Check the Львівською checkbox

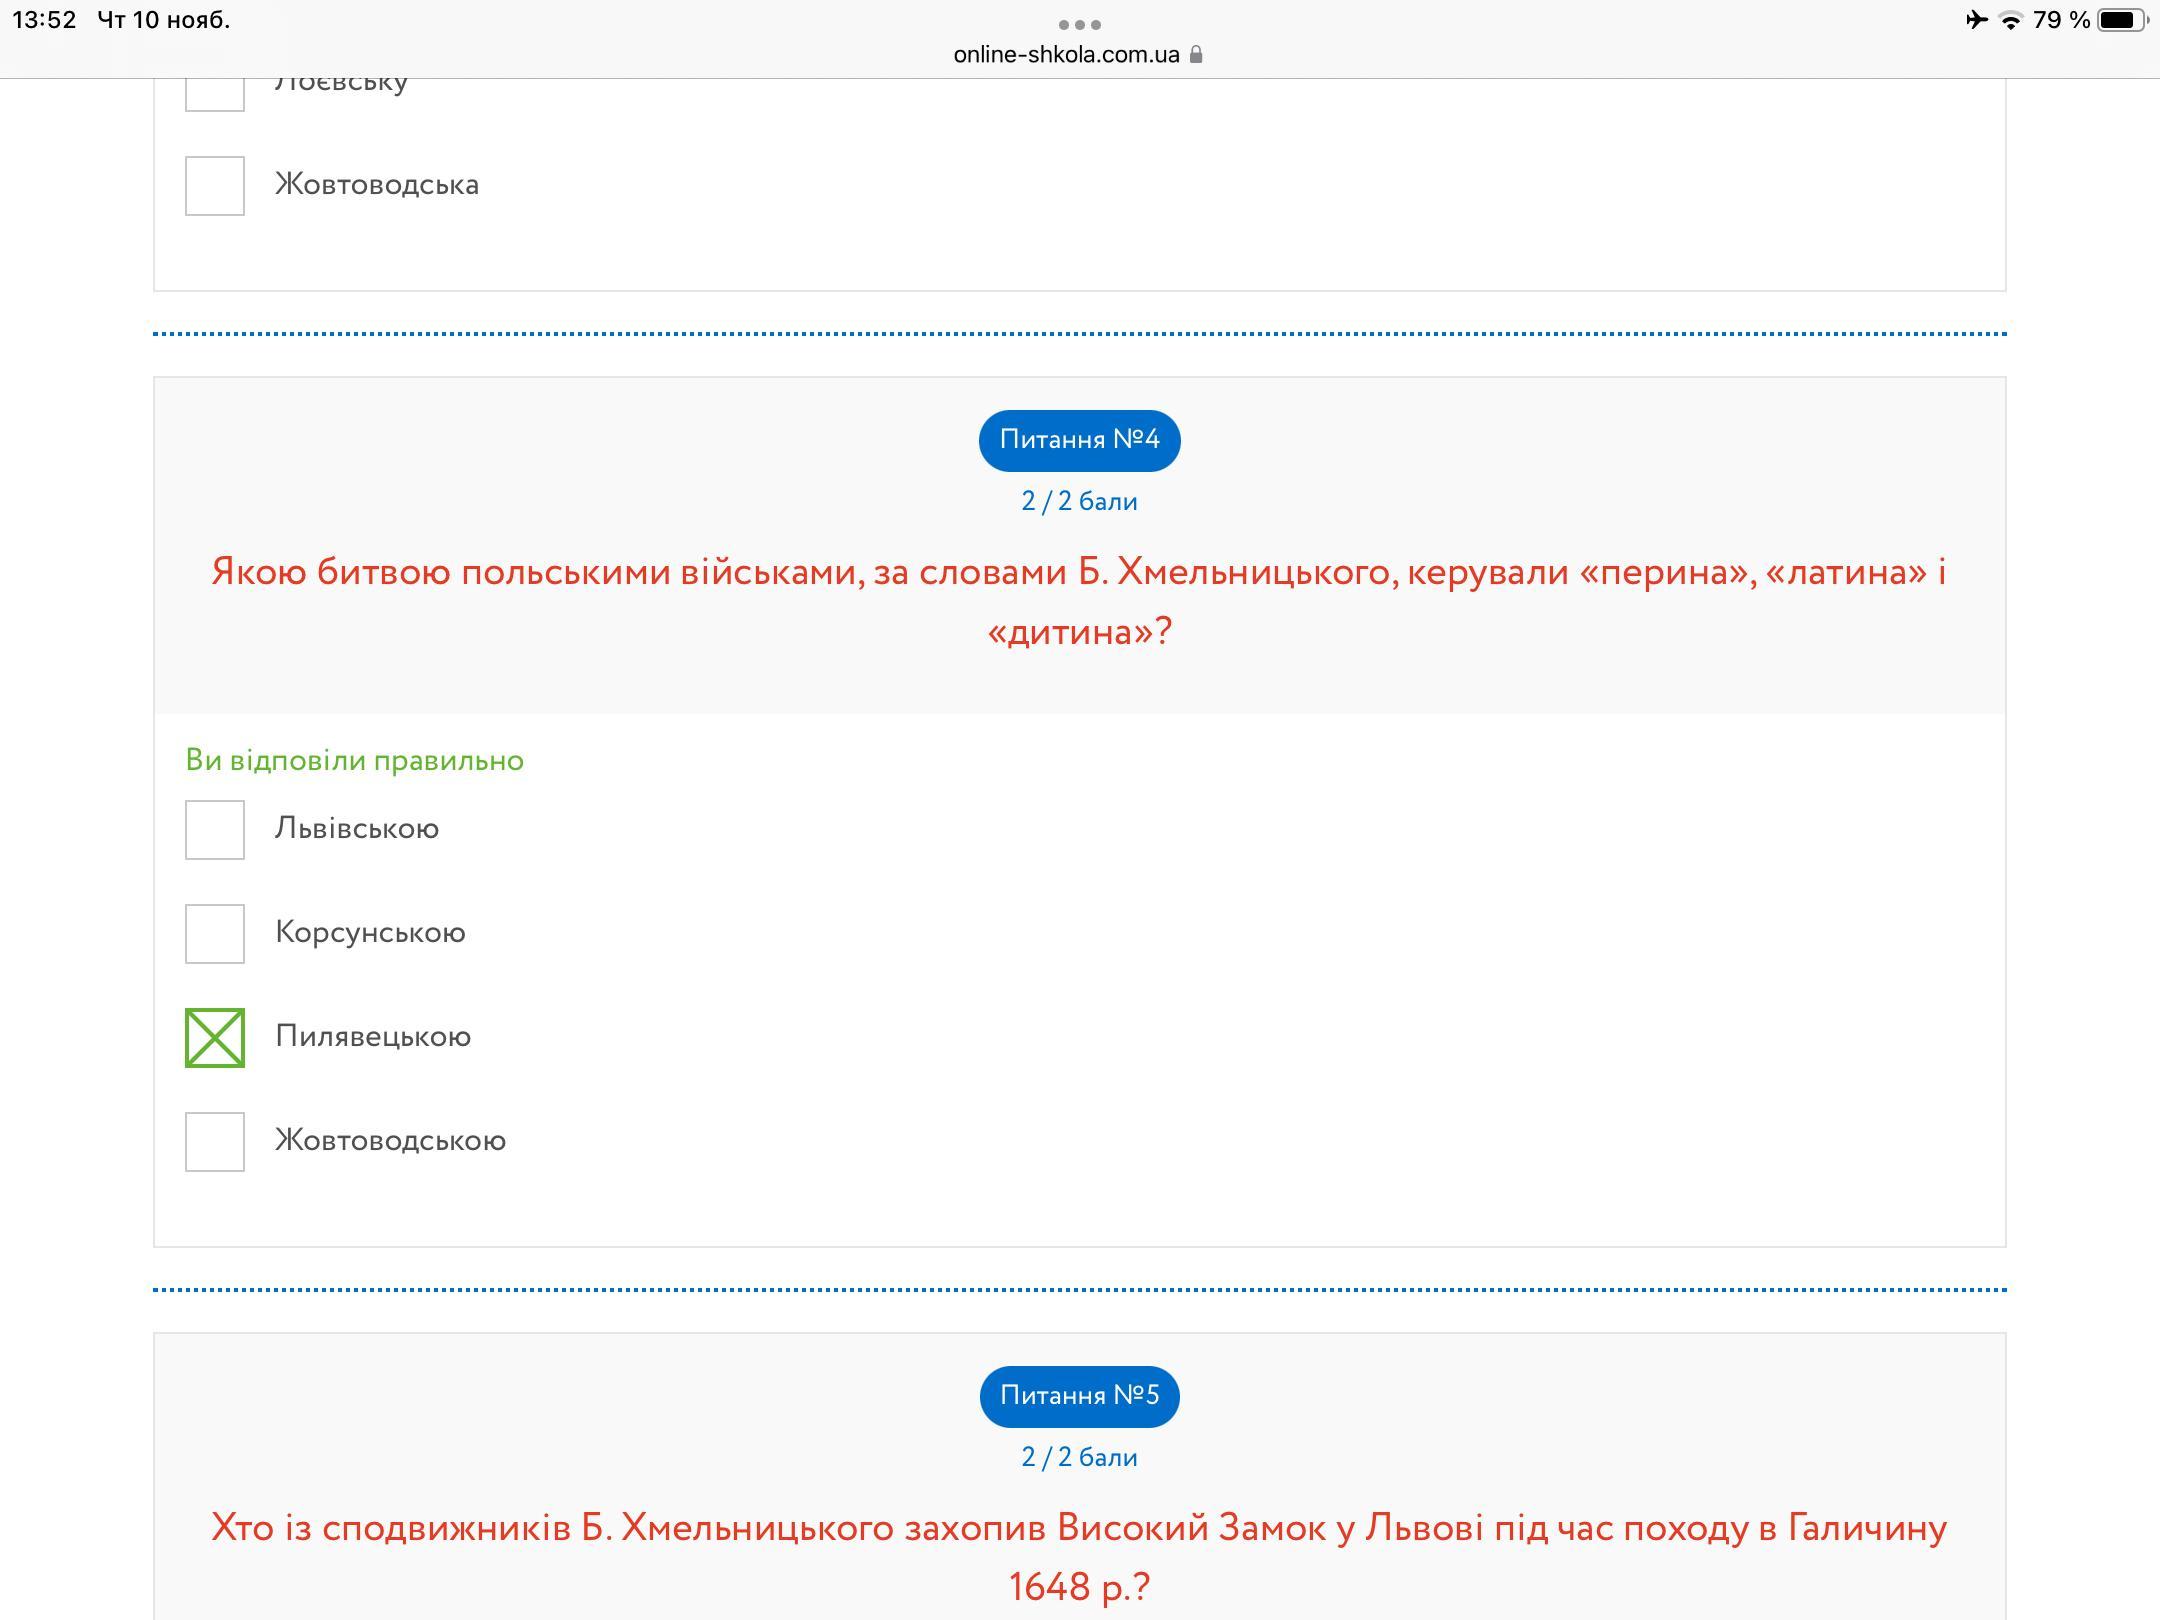coord(215,830)
